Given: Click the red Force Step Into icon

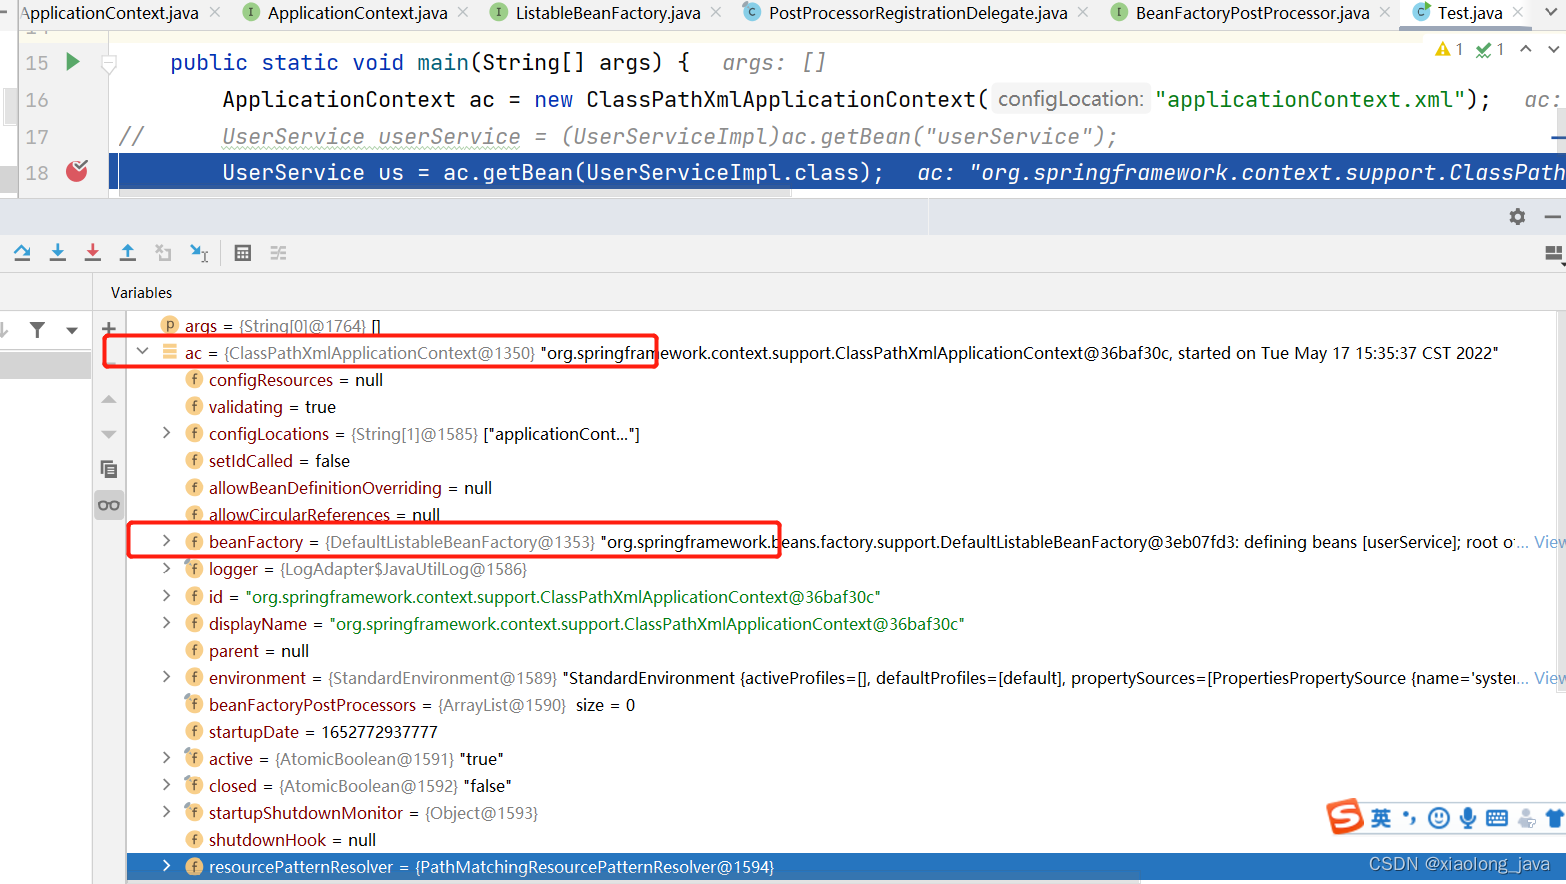Looking at the screenshot, I should click(93, 253).
